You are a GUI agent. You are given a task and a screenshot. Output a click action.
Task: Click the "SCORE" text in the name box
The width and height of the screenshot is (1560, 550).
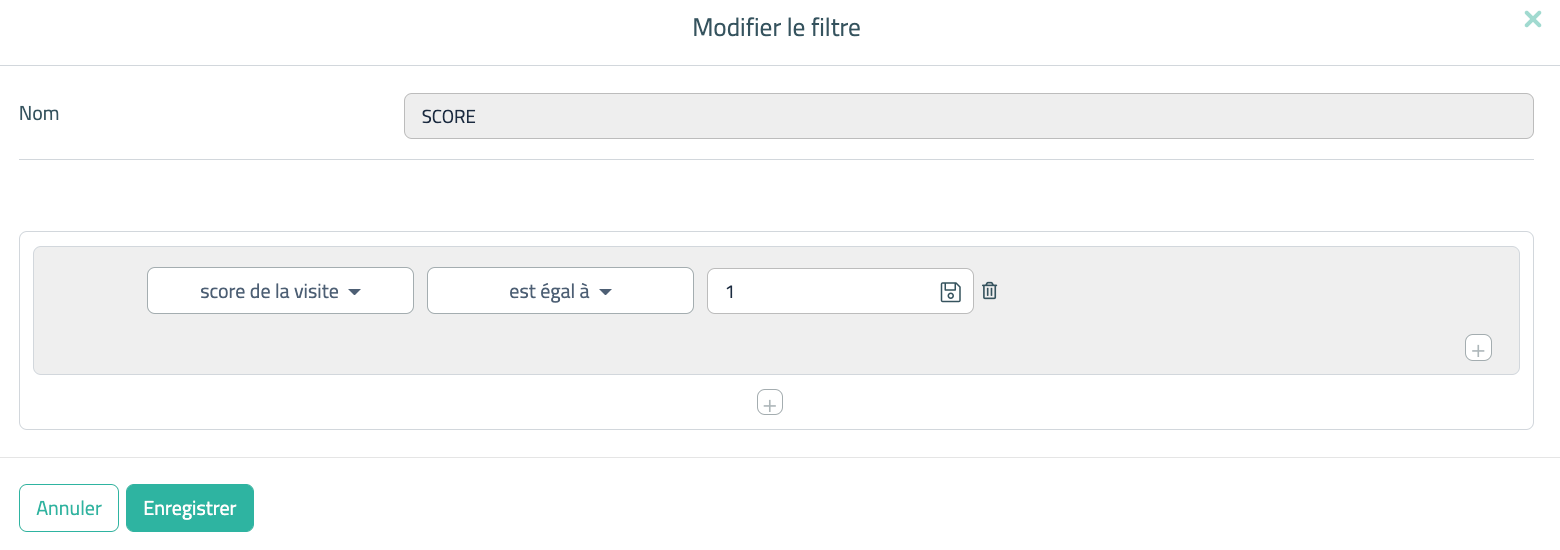coord(448,117)
